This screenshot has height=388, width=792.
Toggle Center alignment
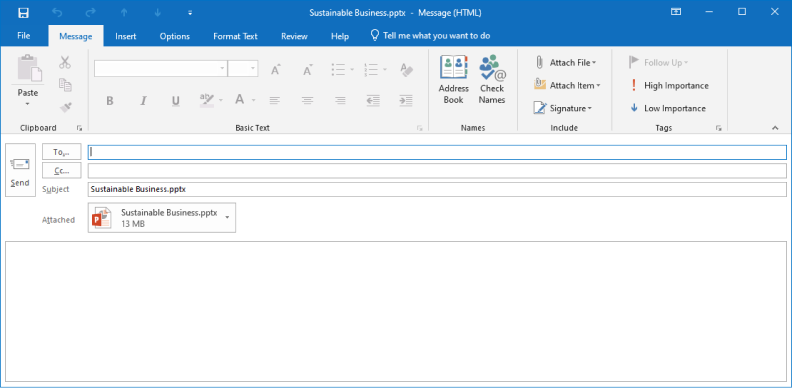pos(308,100)
